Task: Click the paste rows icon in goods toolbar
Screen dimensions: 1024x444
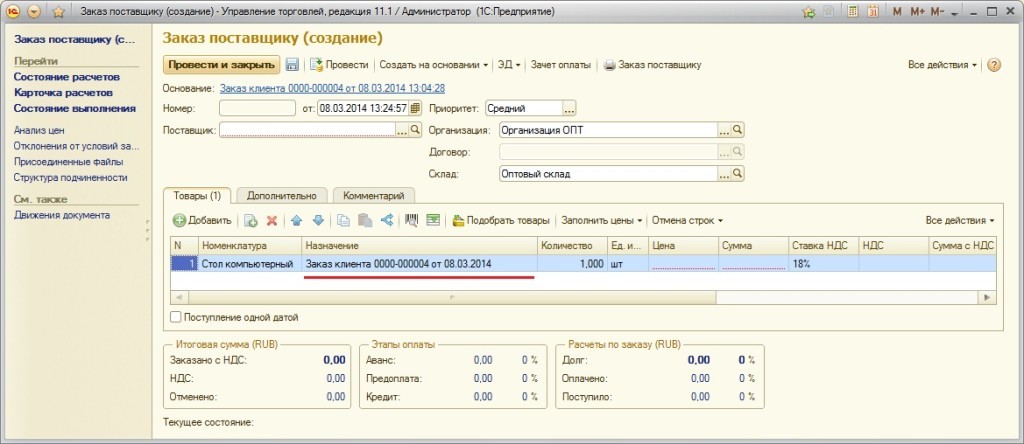Action: coord(365,221)
